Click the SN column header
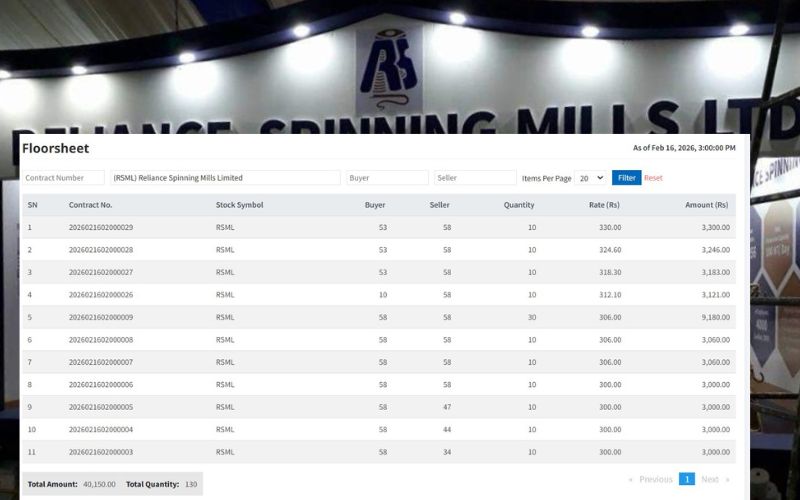Viewport: 800px width, 500px height. (33, 205)
